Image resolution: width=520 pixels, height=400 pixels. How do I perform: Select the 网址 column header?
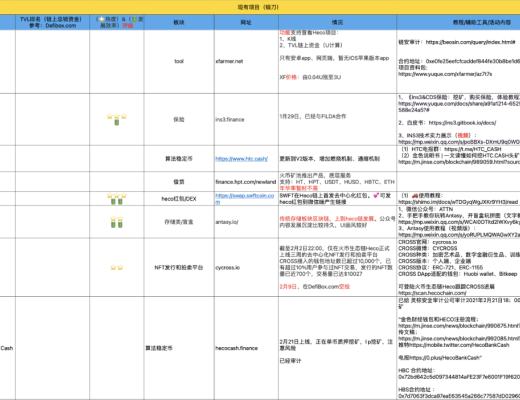246,22
